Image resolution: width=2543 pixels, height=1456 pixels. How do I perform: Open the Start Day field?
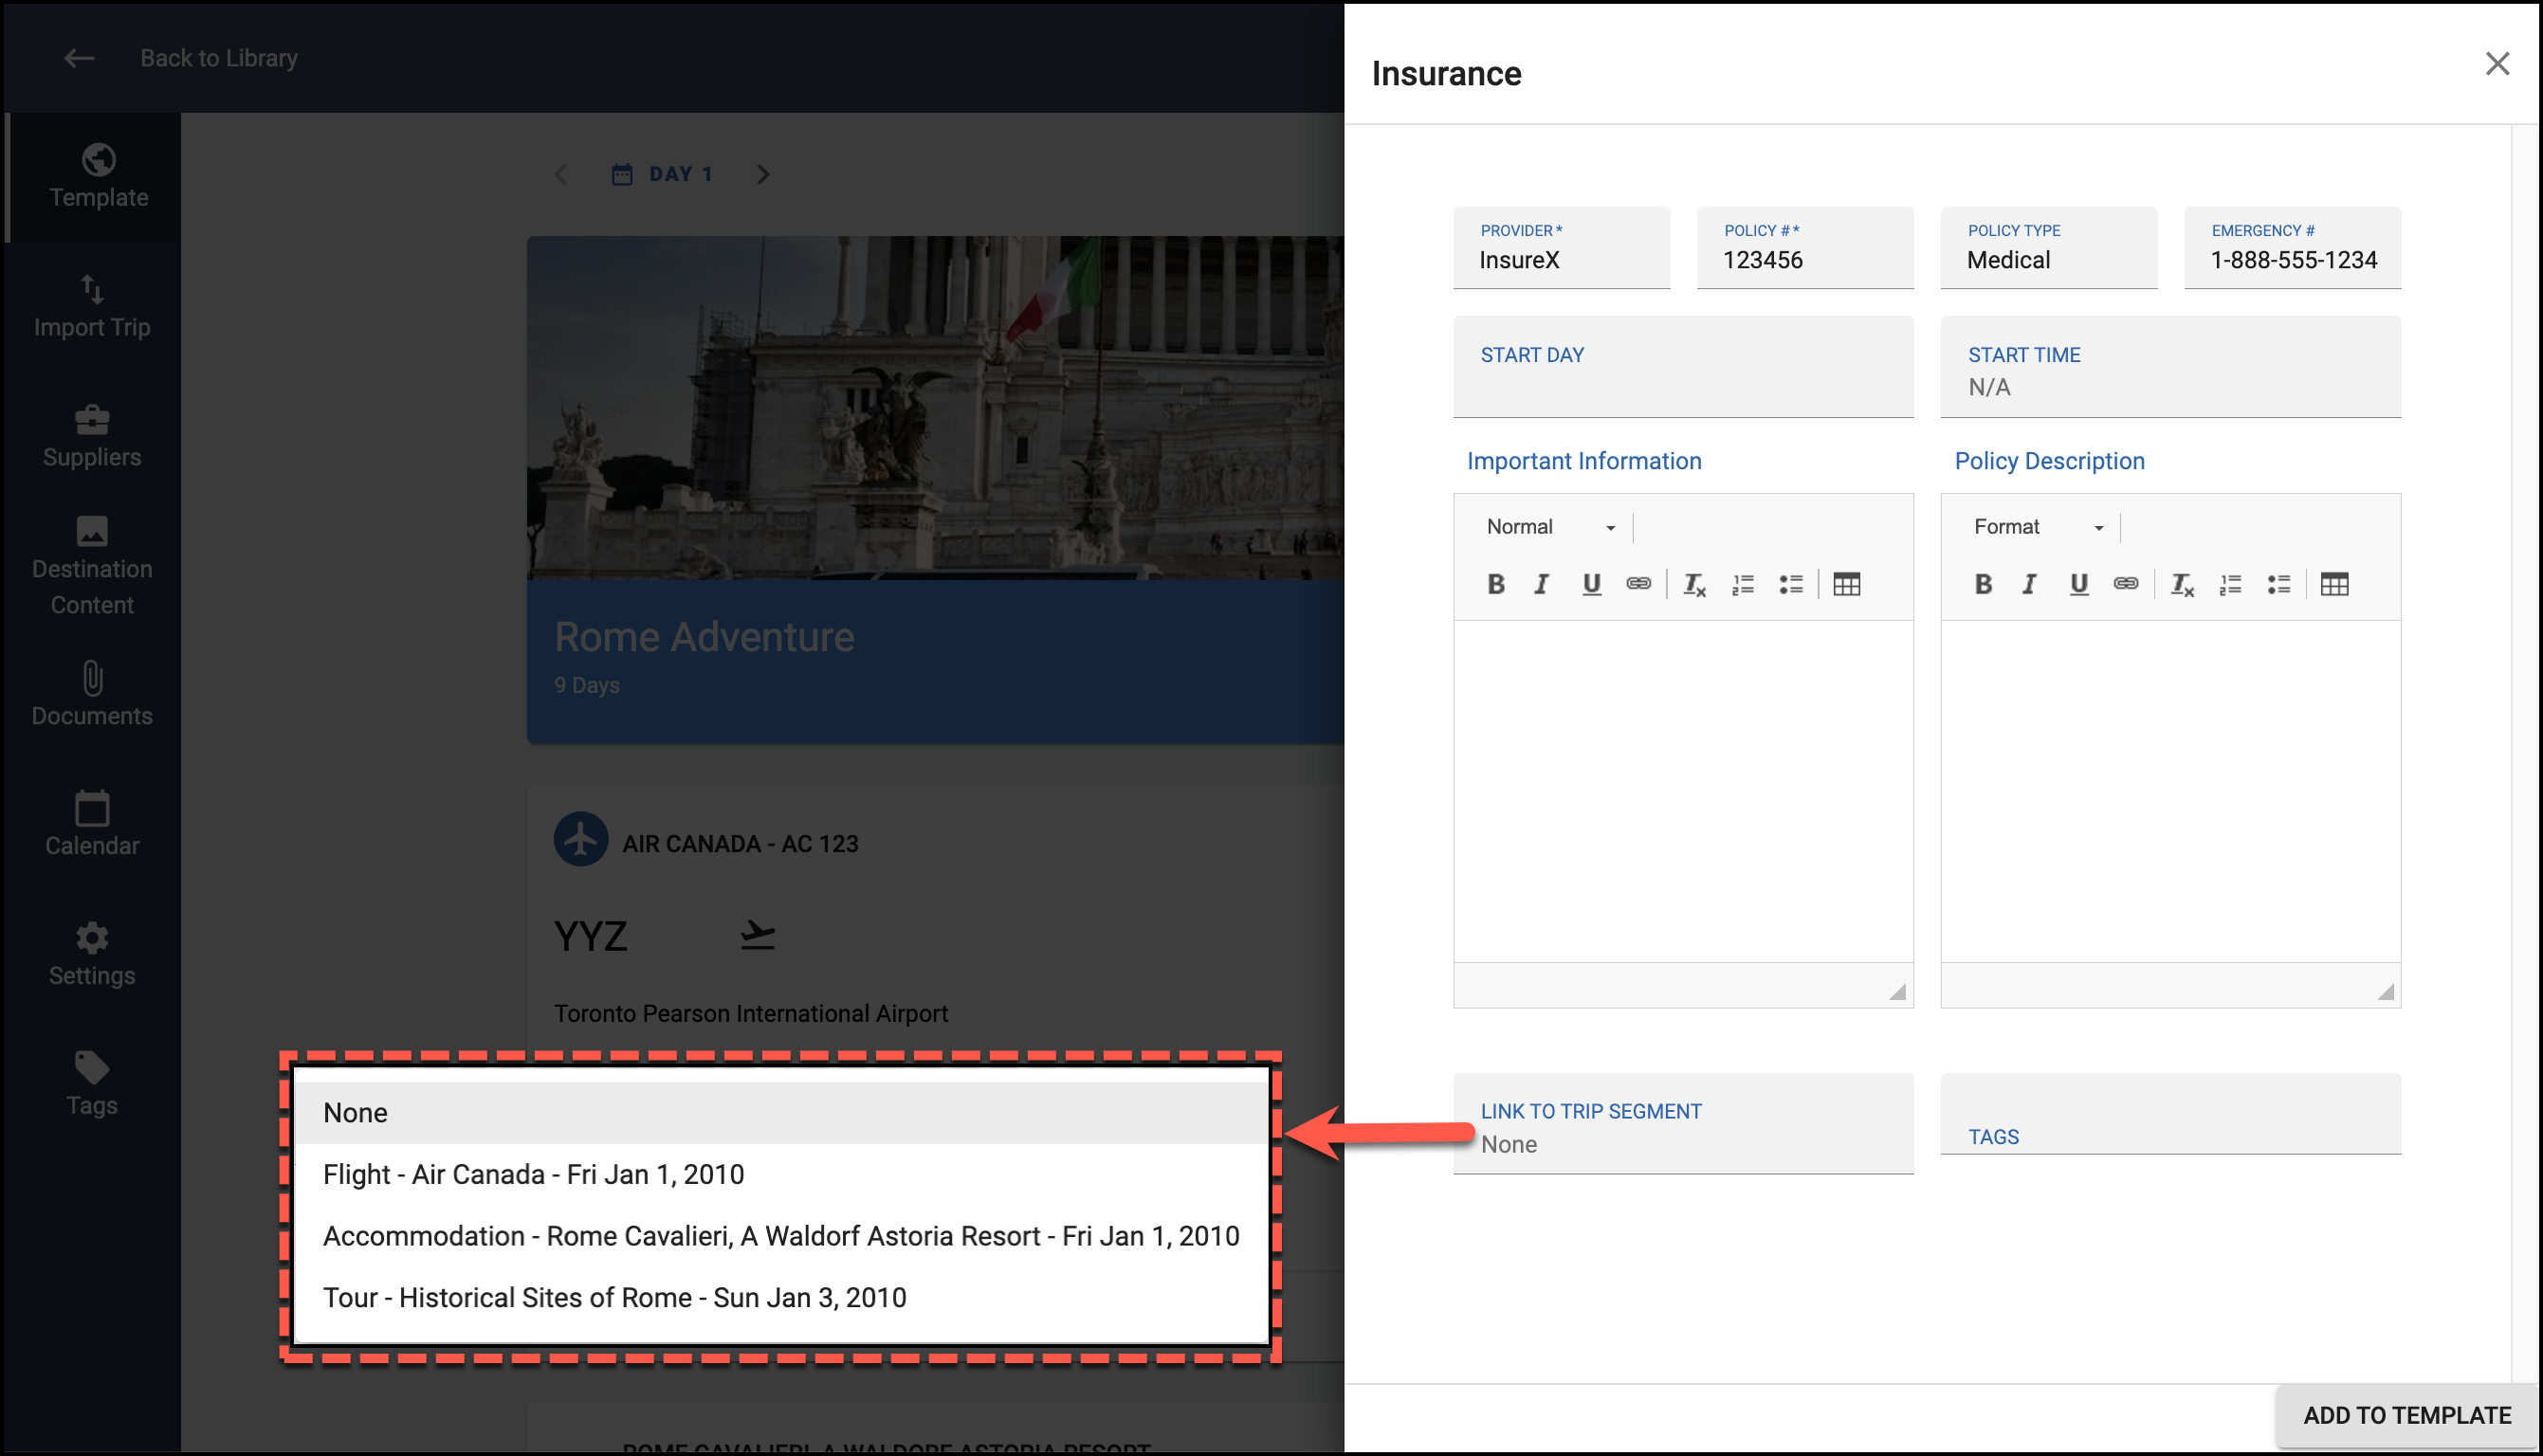pyautogui.click(x=1683, y=367)
